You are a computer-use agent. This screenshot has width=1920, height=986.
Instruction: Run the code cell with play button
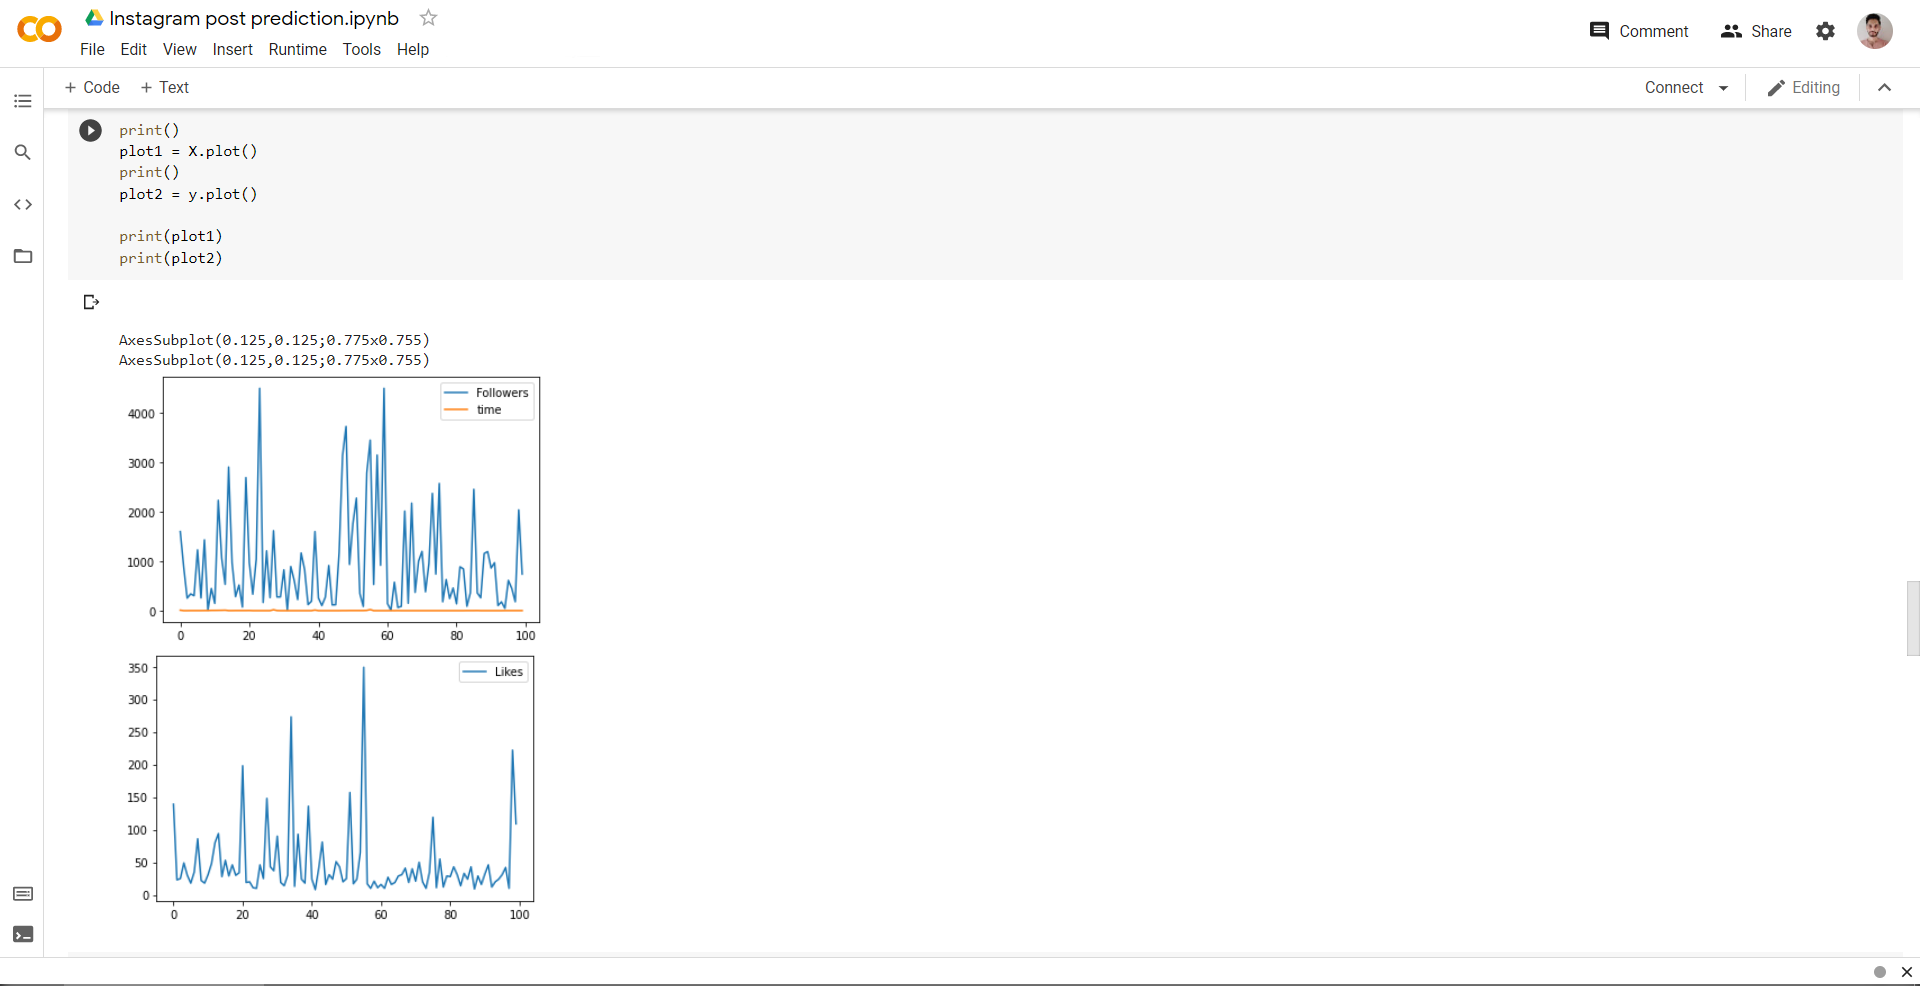(x=90, y=130)
